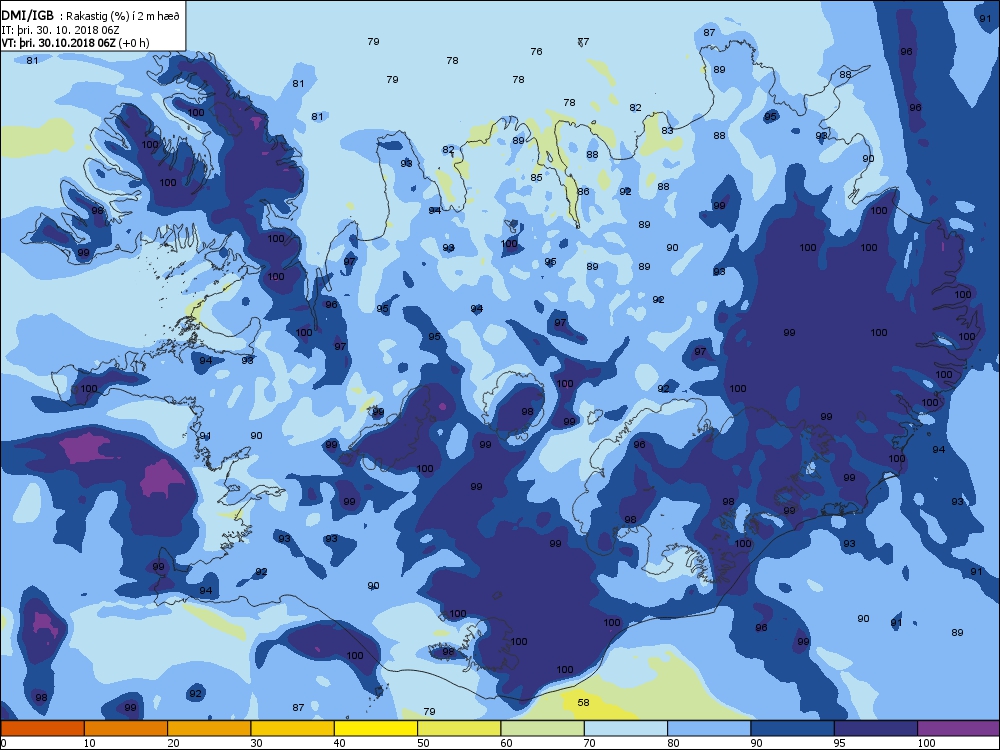This screenshot has height=750, width=1000.
Task: Click the light orange 20–30 legend swatch
Action: (209, 728)
